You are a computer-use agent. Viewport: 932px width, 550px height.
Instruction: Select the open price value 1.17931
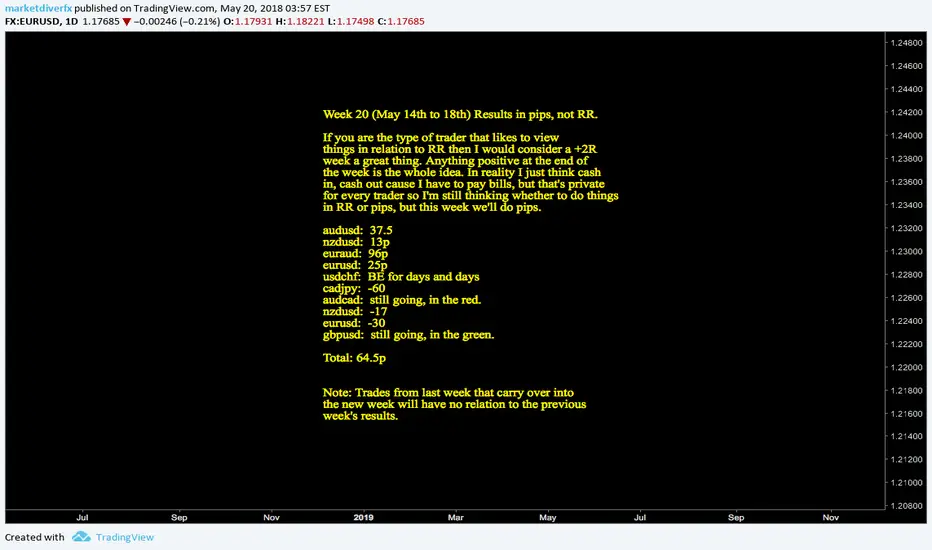click(253, 21)
